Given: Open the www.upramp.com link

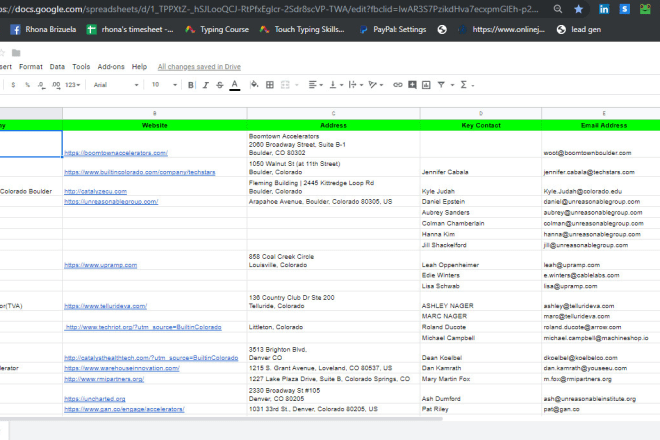Looking at the screenshot, I should coord(101,265).
